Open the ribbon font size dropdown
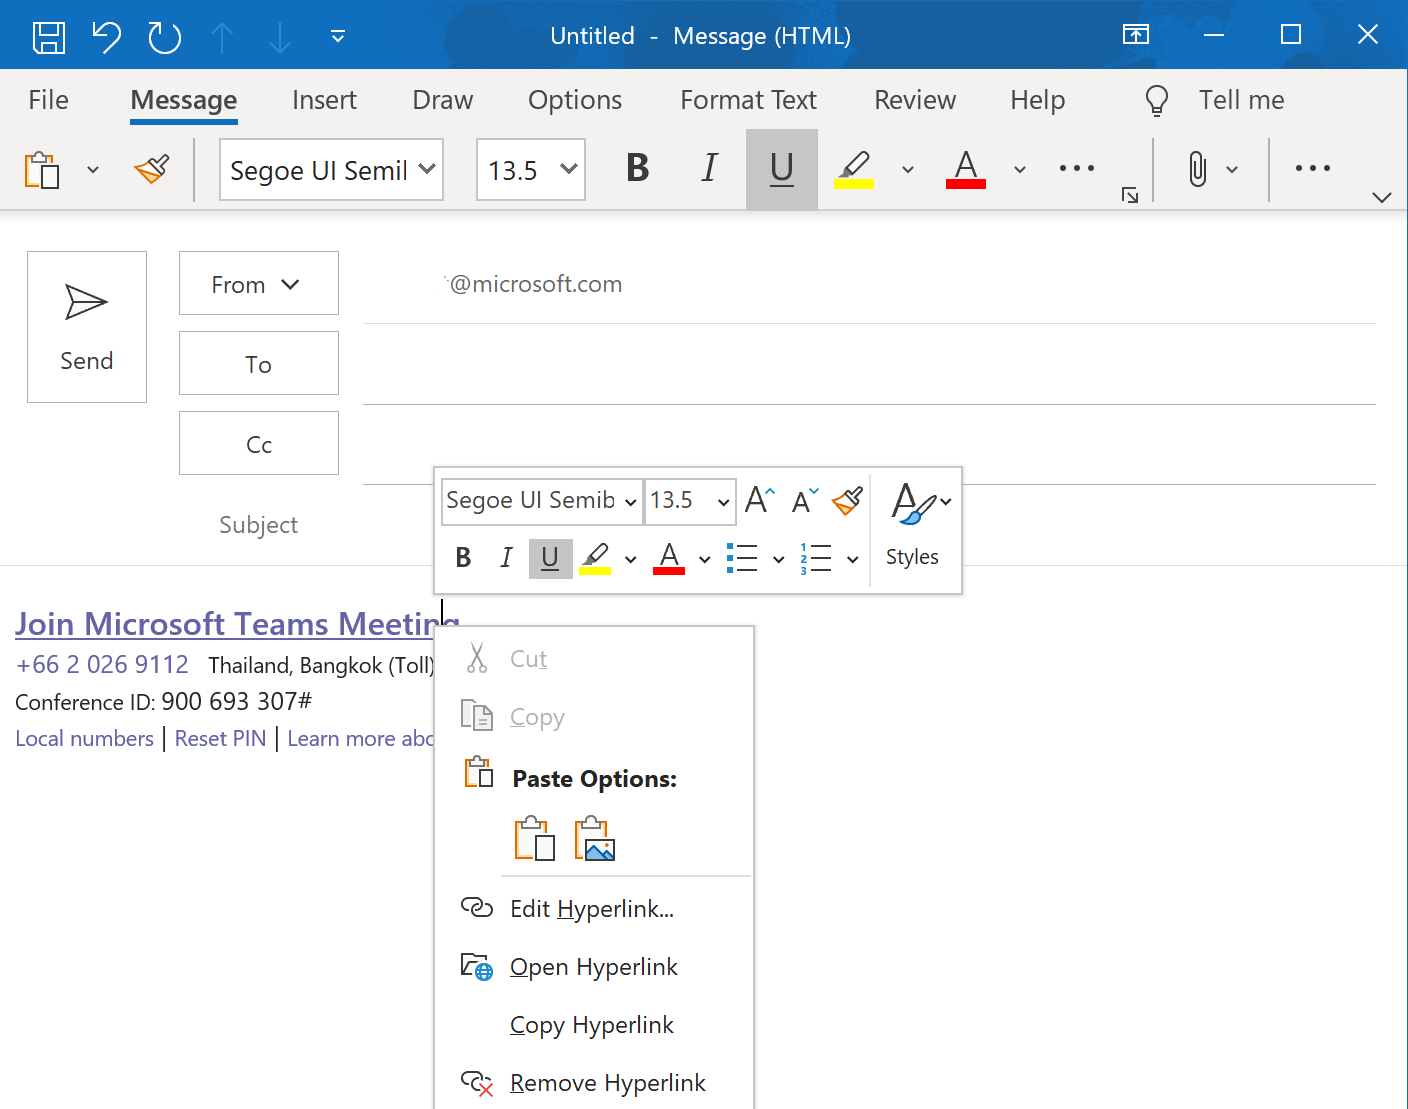The height and width of the screenshot is (1109, 1408). pyautogui.click(x=569, y=169)
